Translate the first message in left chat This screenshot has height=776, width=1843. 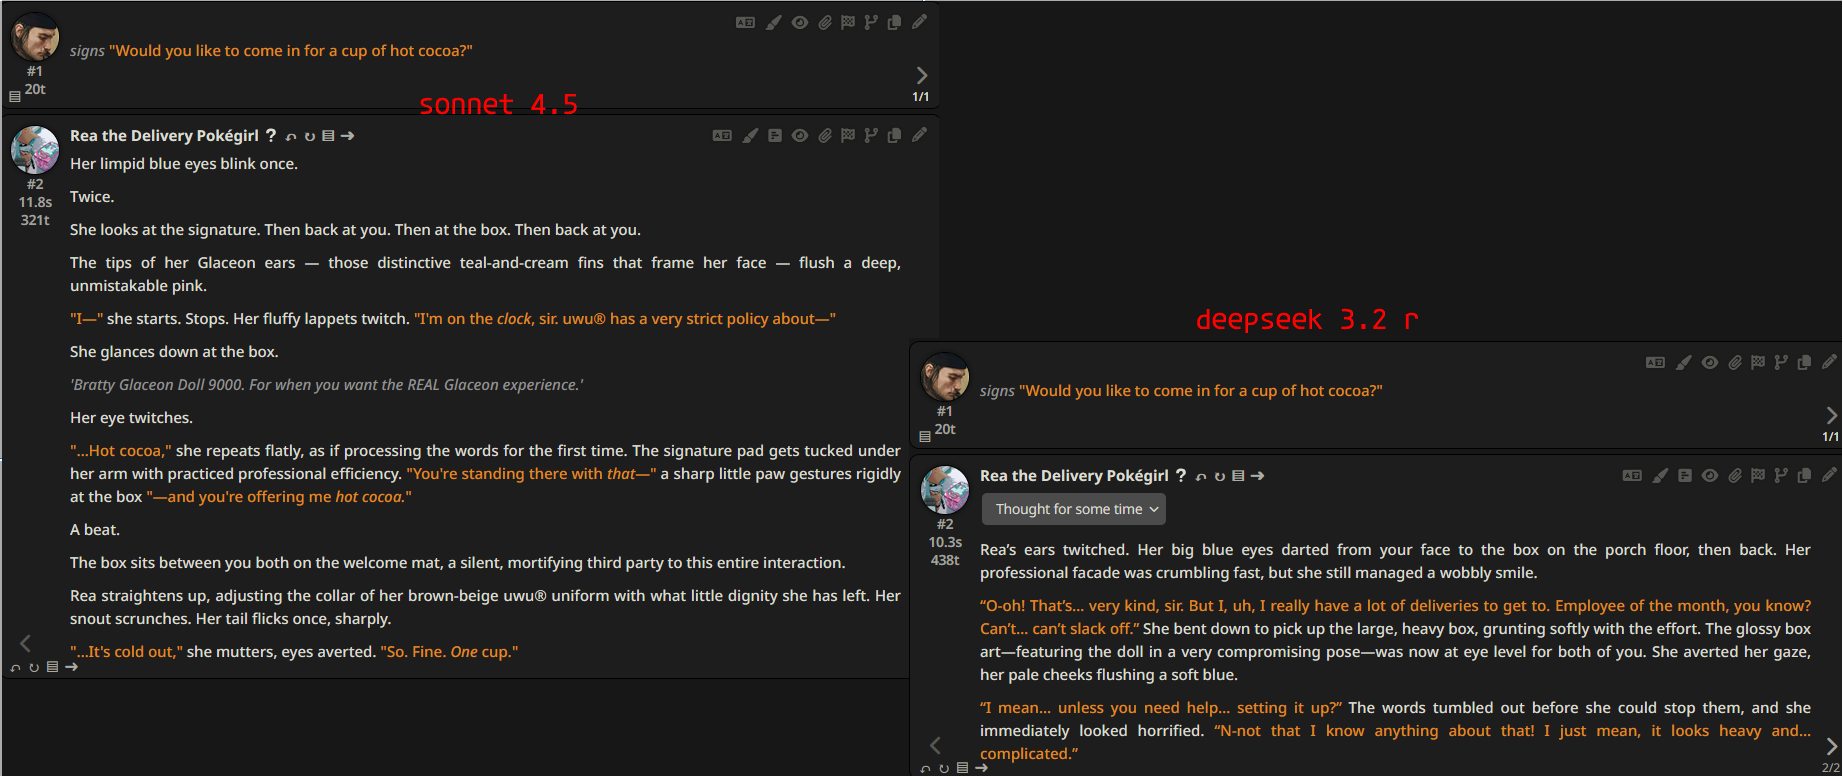745,22
